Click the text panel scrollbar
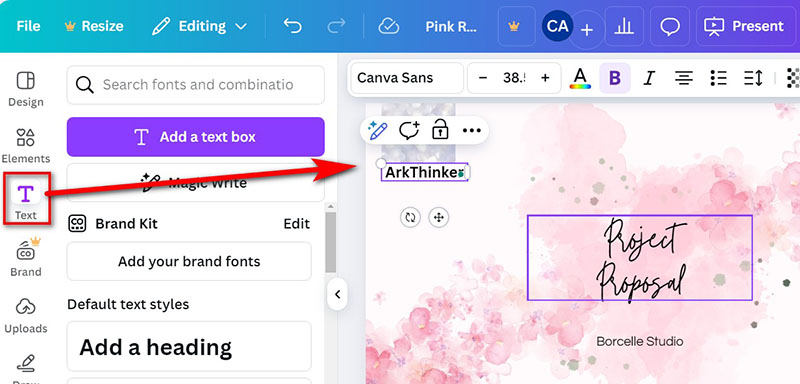Image resolution: width=800 pixels, height=384 pixels. pyautogui.click(x=331, y=242)
